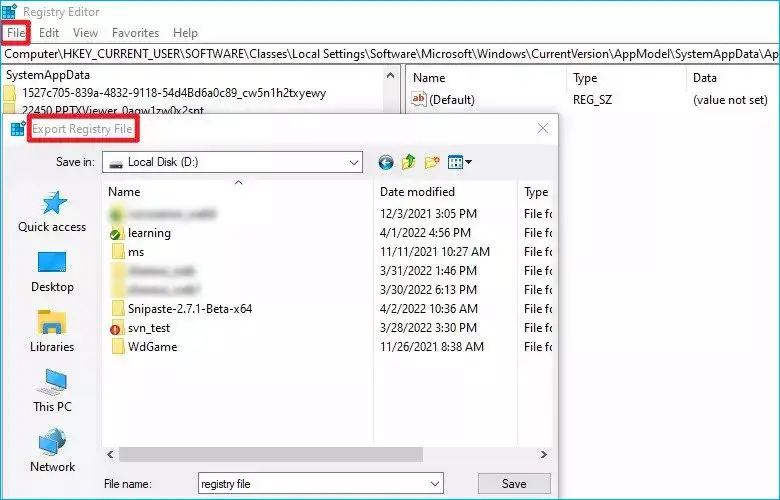Open Desktop location in sidebar
780x500 pixels.
tap(52, 272)
